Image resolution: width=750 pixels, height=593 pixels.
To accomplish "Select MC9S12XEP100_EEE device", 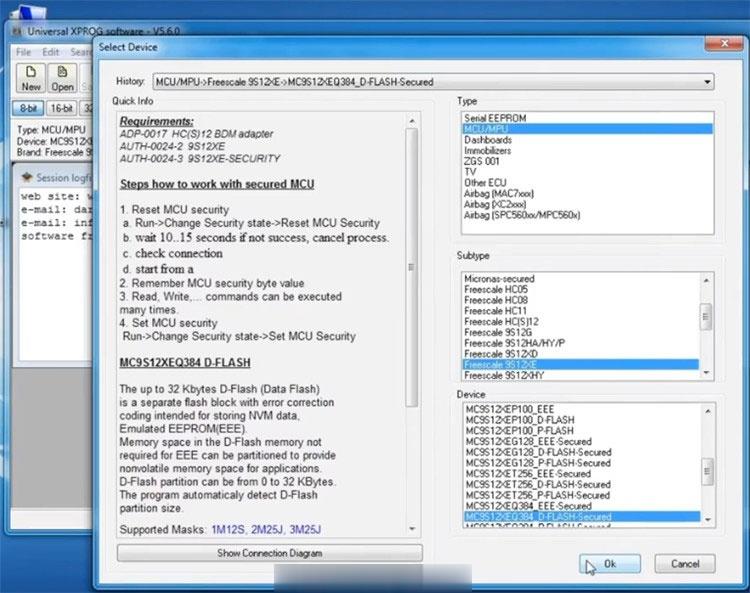I will [582, 409].
